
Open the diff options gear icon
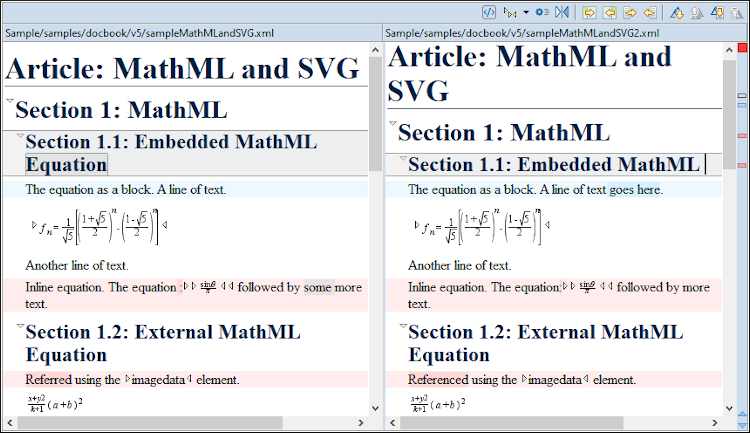(x=542, y=13)
